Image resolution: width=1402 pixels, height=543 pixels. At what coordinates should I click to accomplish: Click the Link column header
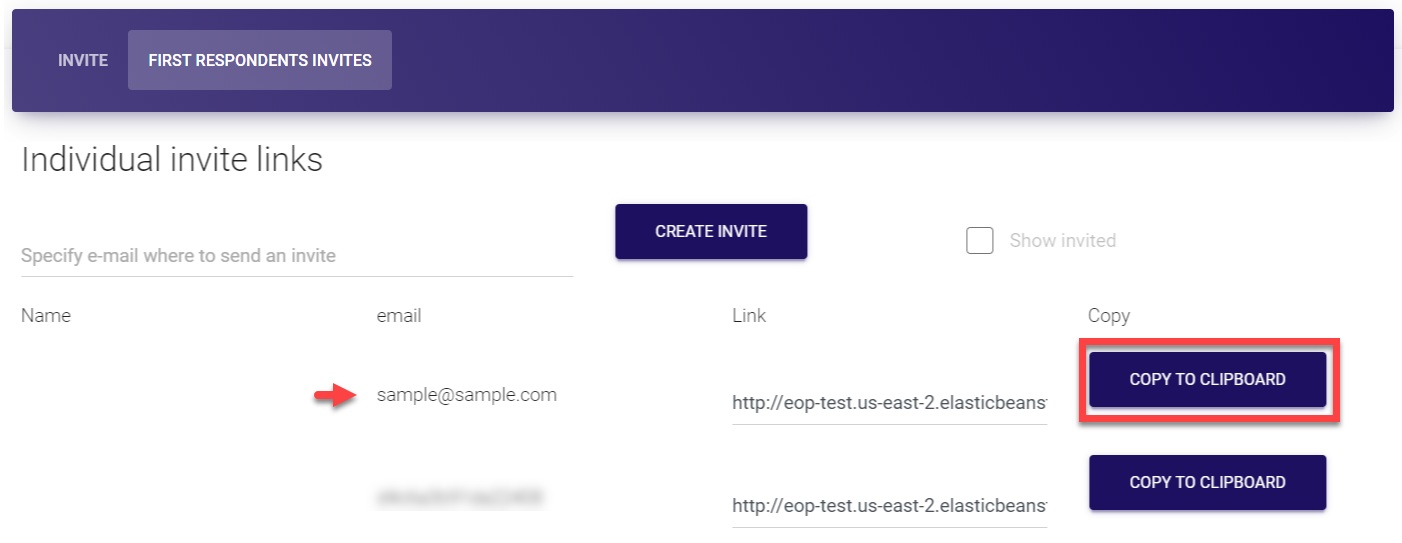point(749,316)
